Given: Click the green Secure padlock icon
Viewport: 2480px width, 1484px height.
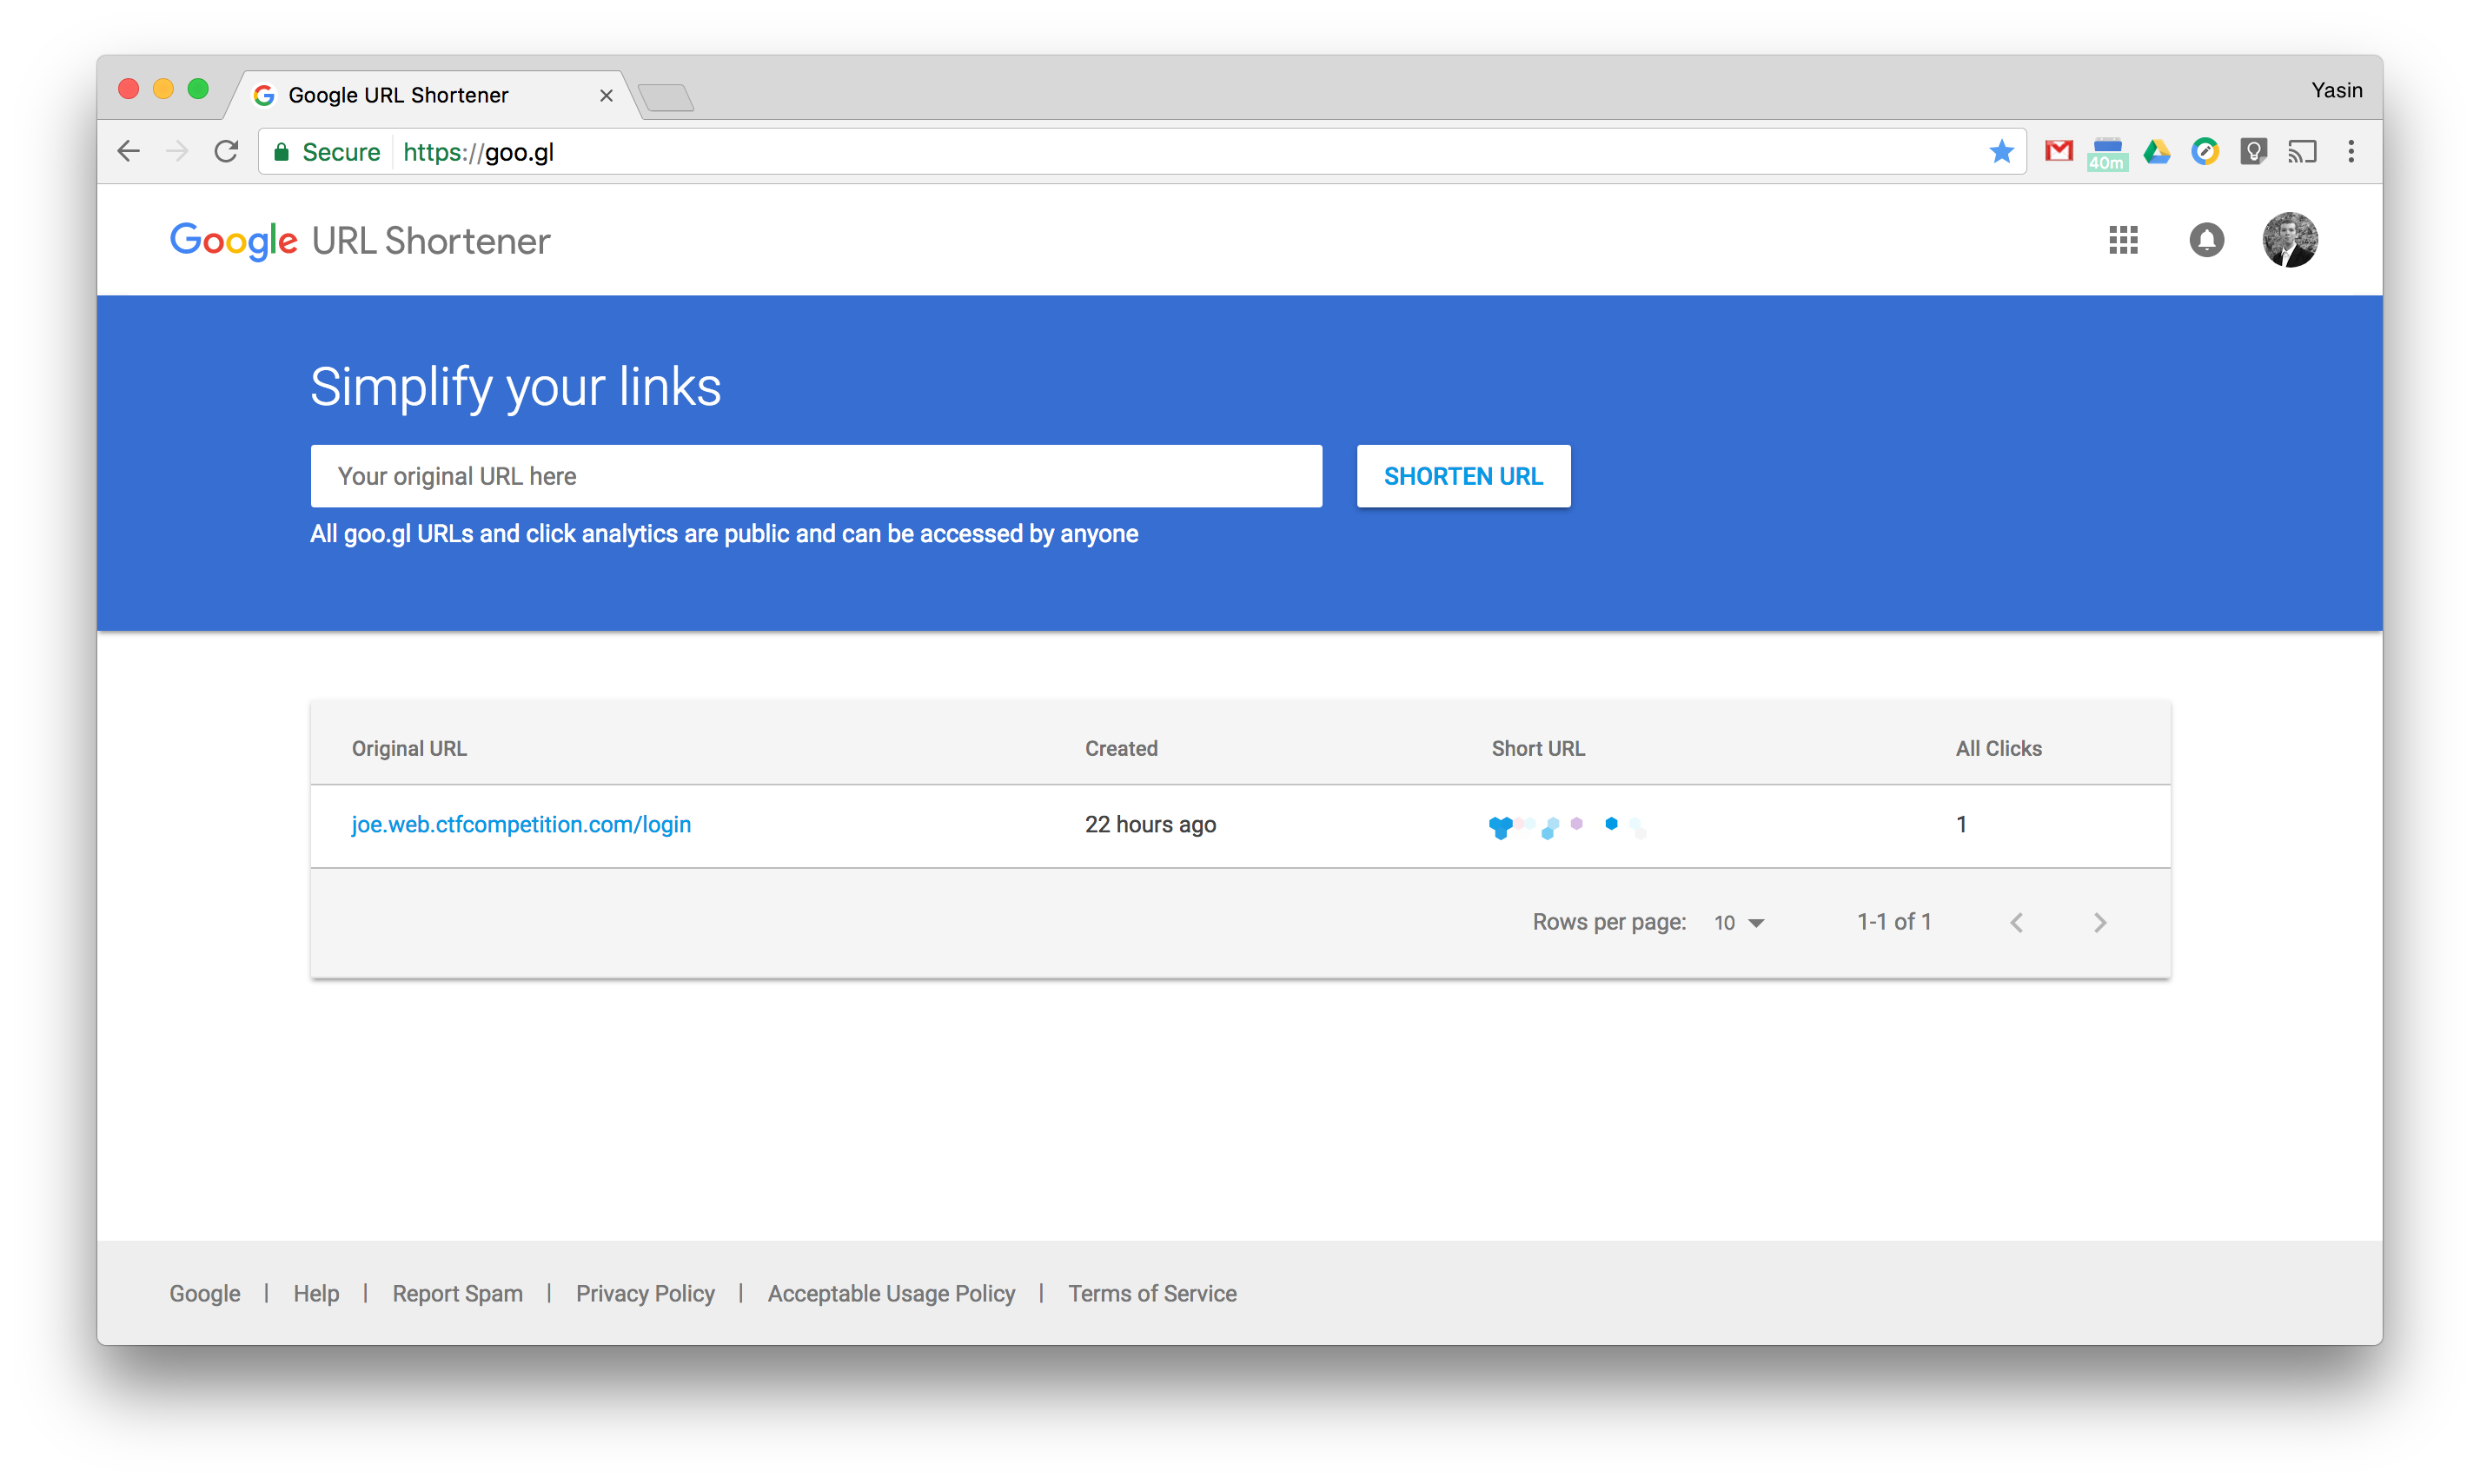Looking at the screenshot, I should pos(282,152).
